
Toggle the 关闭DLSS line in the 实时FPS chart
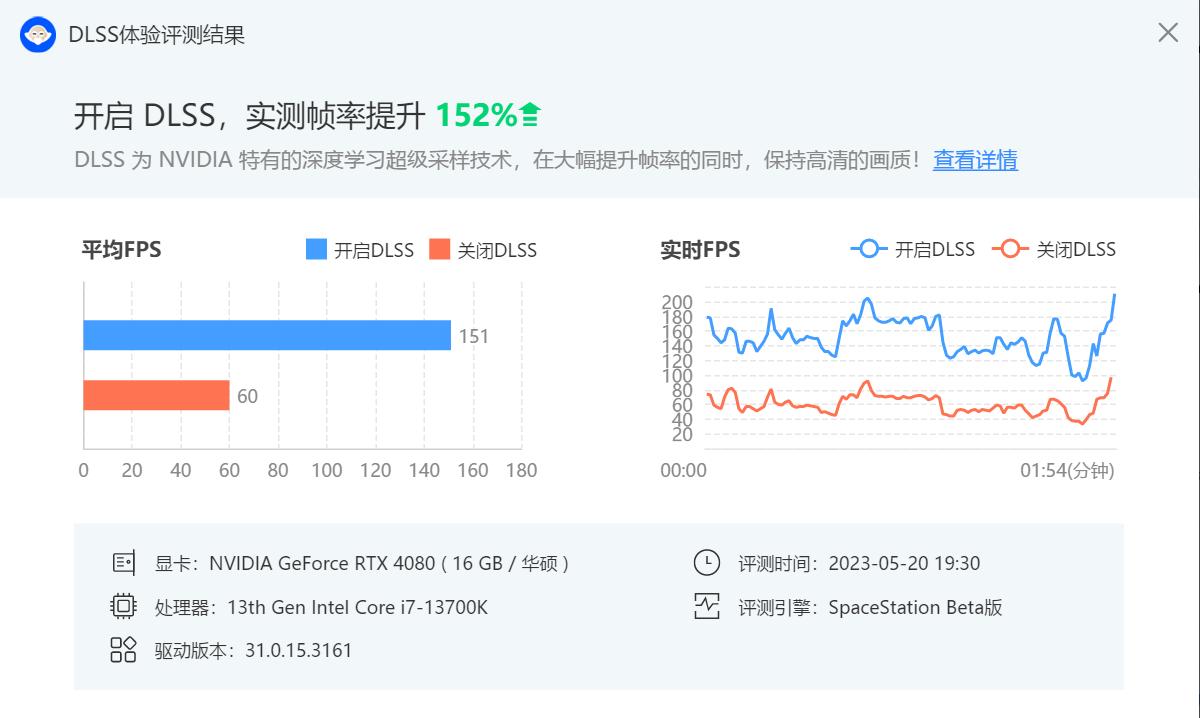point(1063,249)
